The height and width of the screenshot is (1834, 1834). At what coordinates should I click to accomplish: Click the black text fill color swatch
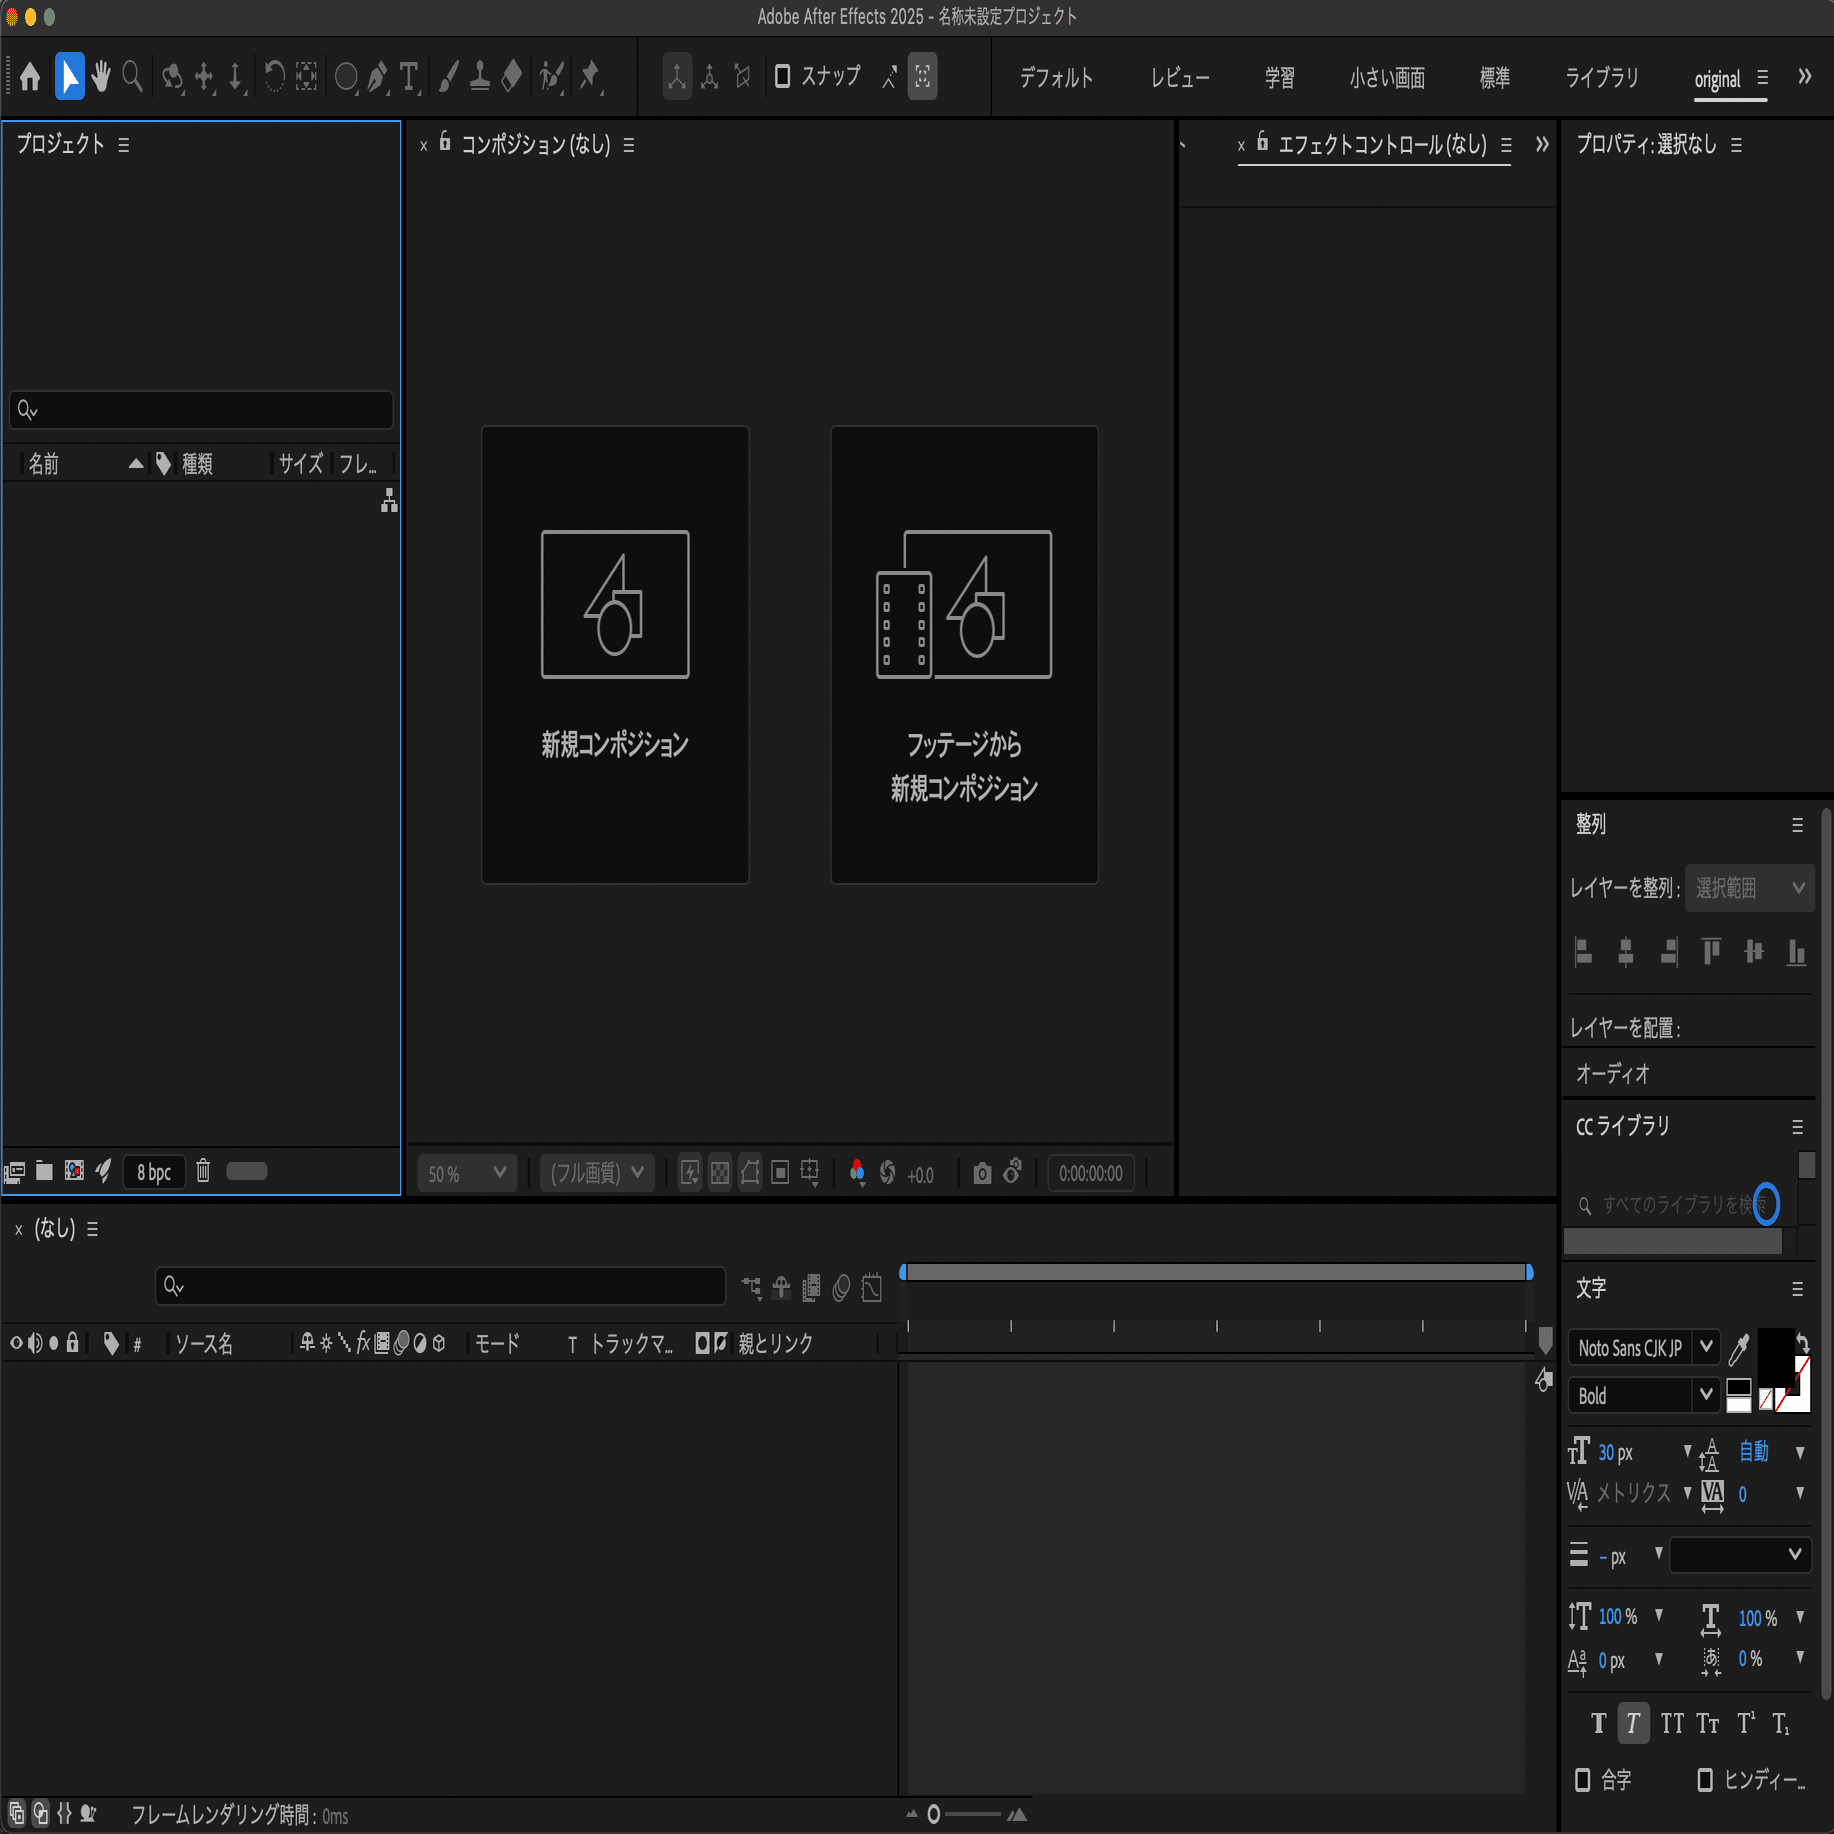[1776, 1354]
